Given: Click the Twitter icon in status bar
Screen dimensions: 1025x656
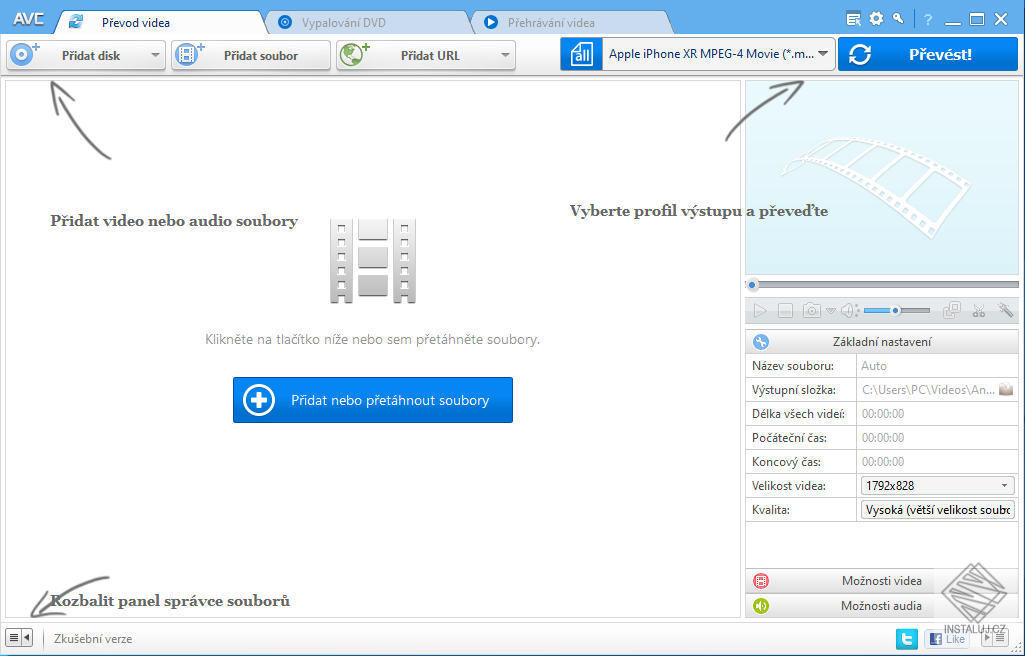Looking at the screenshot, I should pos(907,639).
